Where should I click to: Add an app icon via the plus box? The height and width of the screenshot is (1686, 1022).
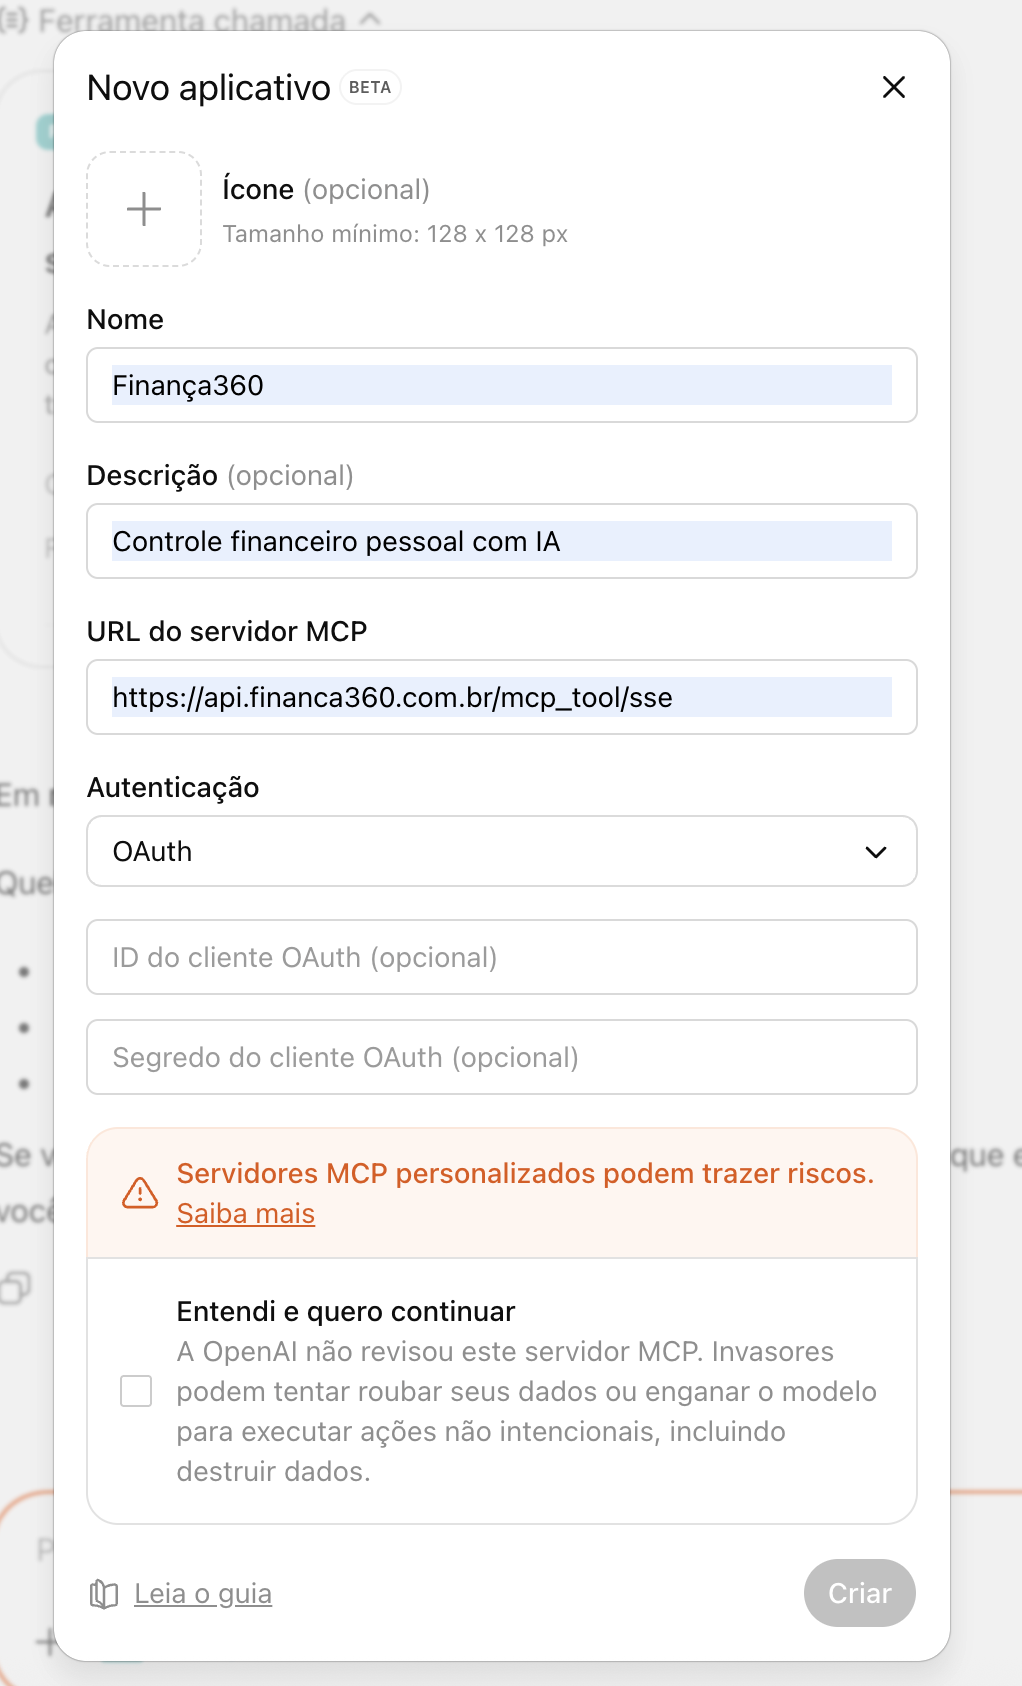coord(144,209)
